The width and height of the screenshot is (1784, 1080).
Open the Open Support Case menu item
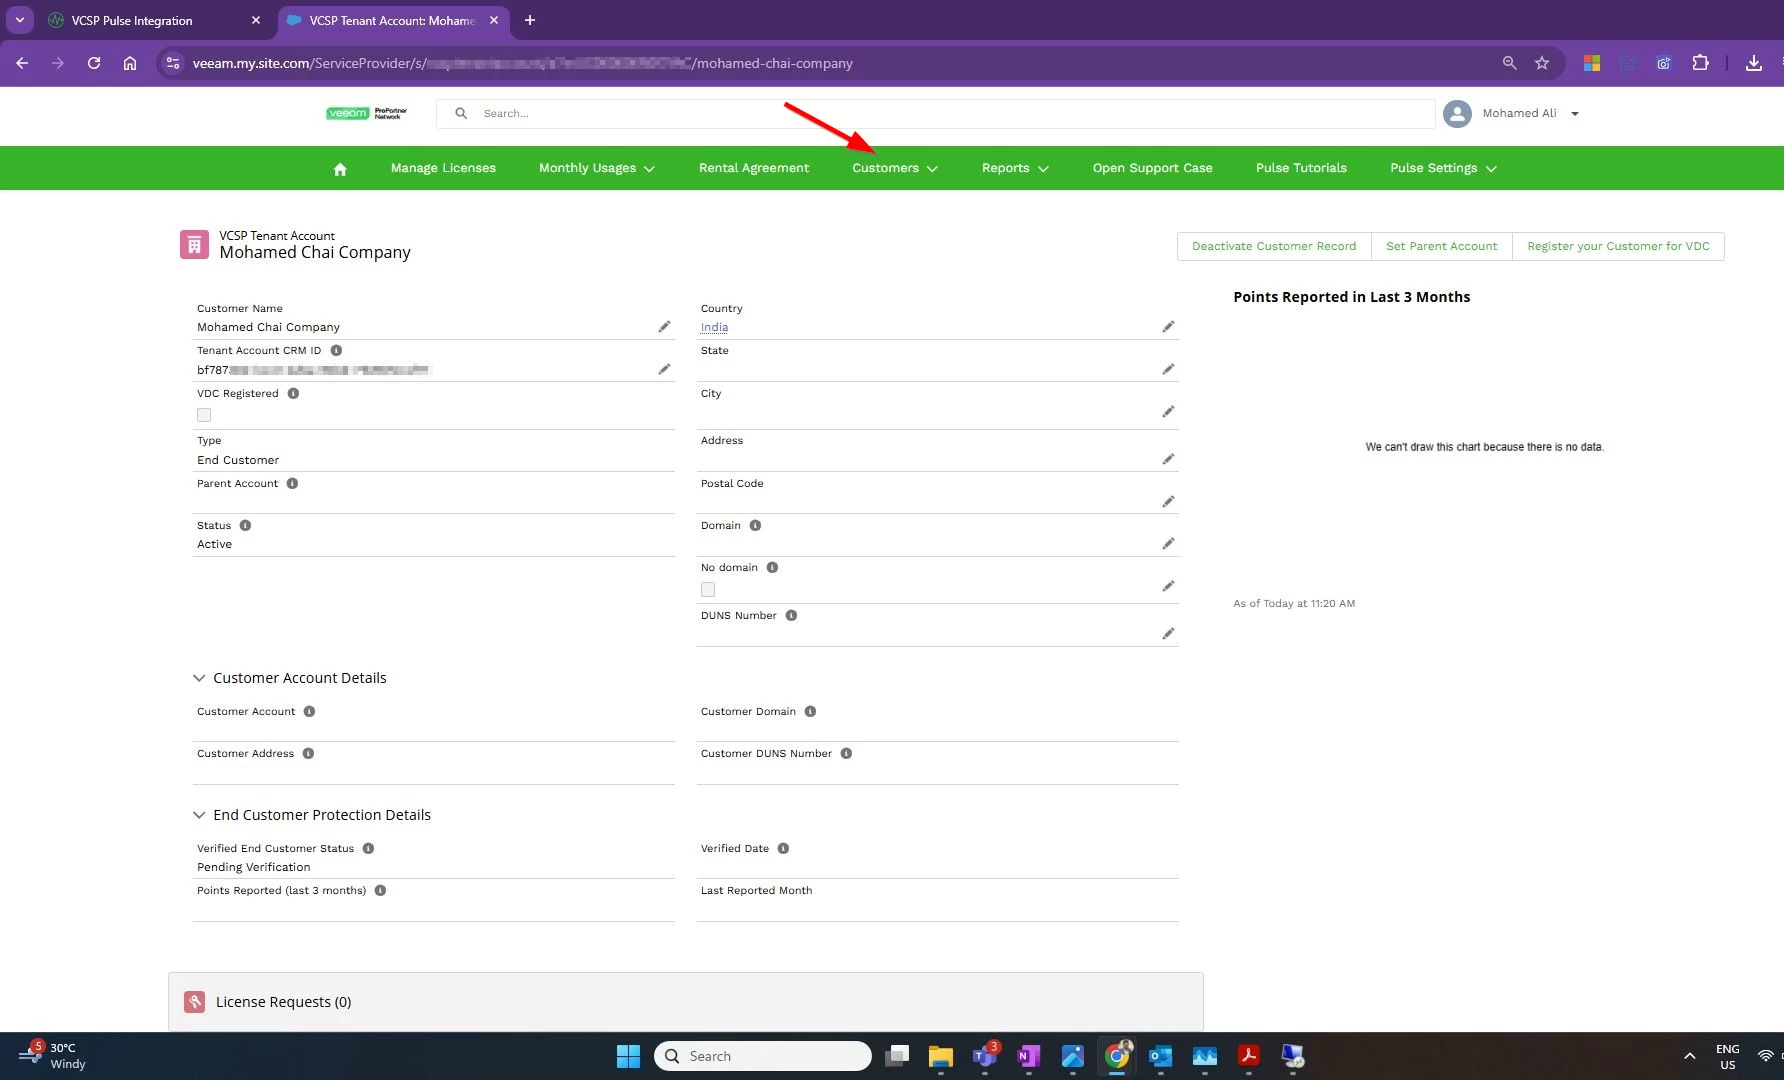(x=1152, y=168)
